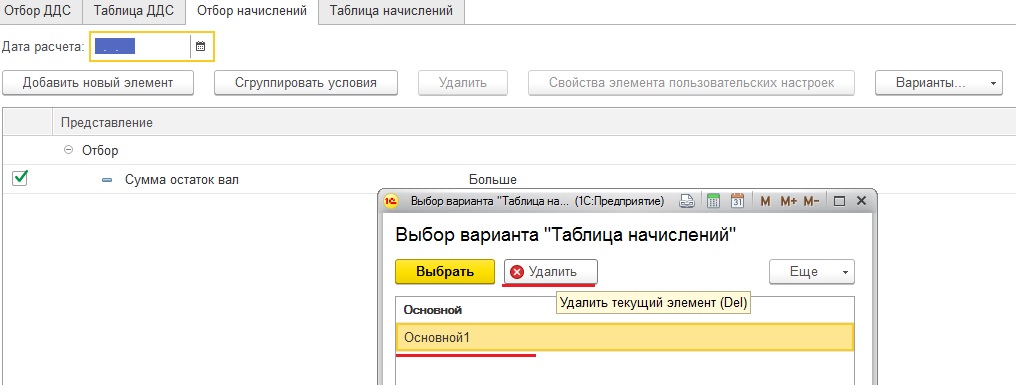Viewport: 1016px width, 385px height.
Task: Switch to the Таблица ДДС tab
Action: tap(134, 12)
